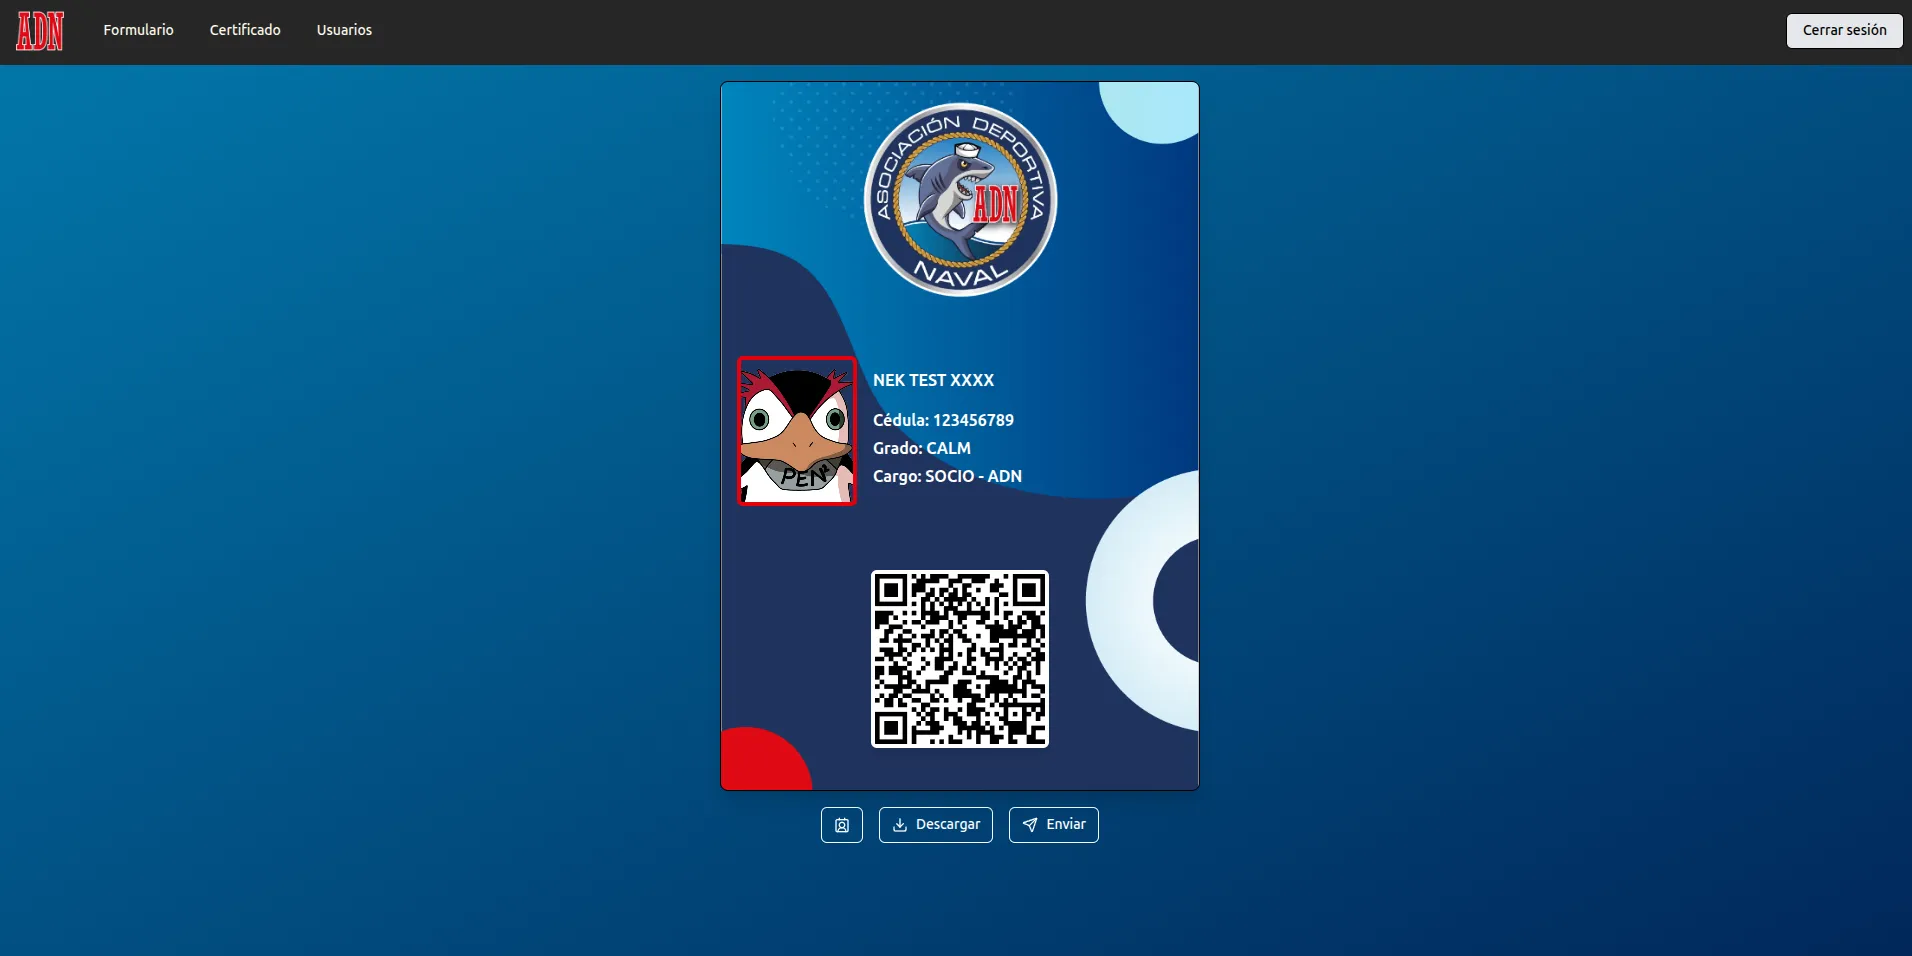Select the name text NEK TEST XXXX
1912x956 pixels.
933,380
